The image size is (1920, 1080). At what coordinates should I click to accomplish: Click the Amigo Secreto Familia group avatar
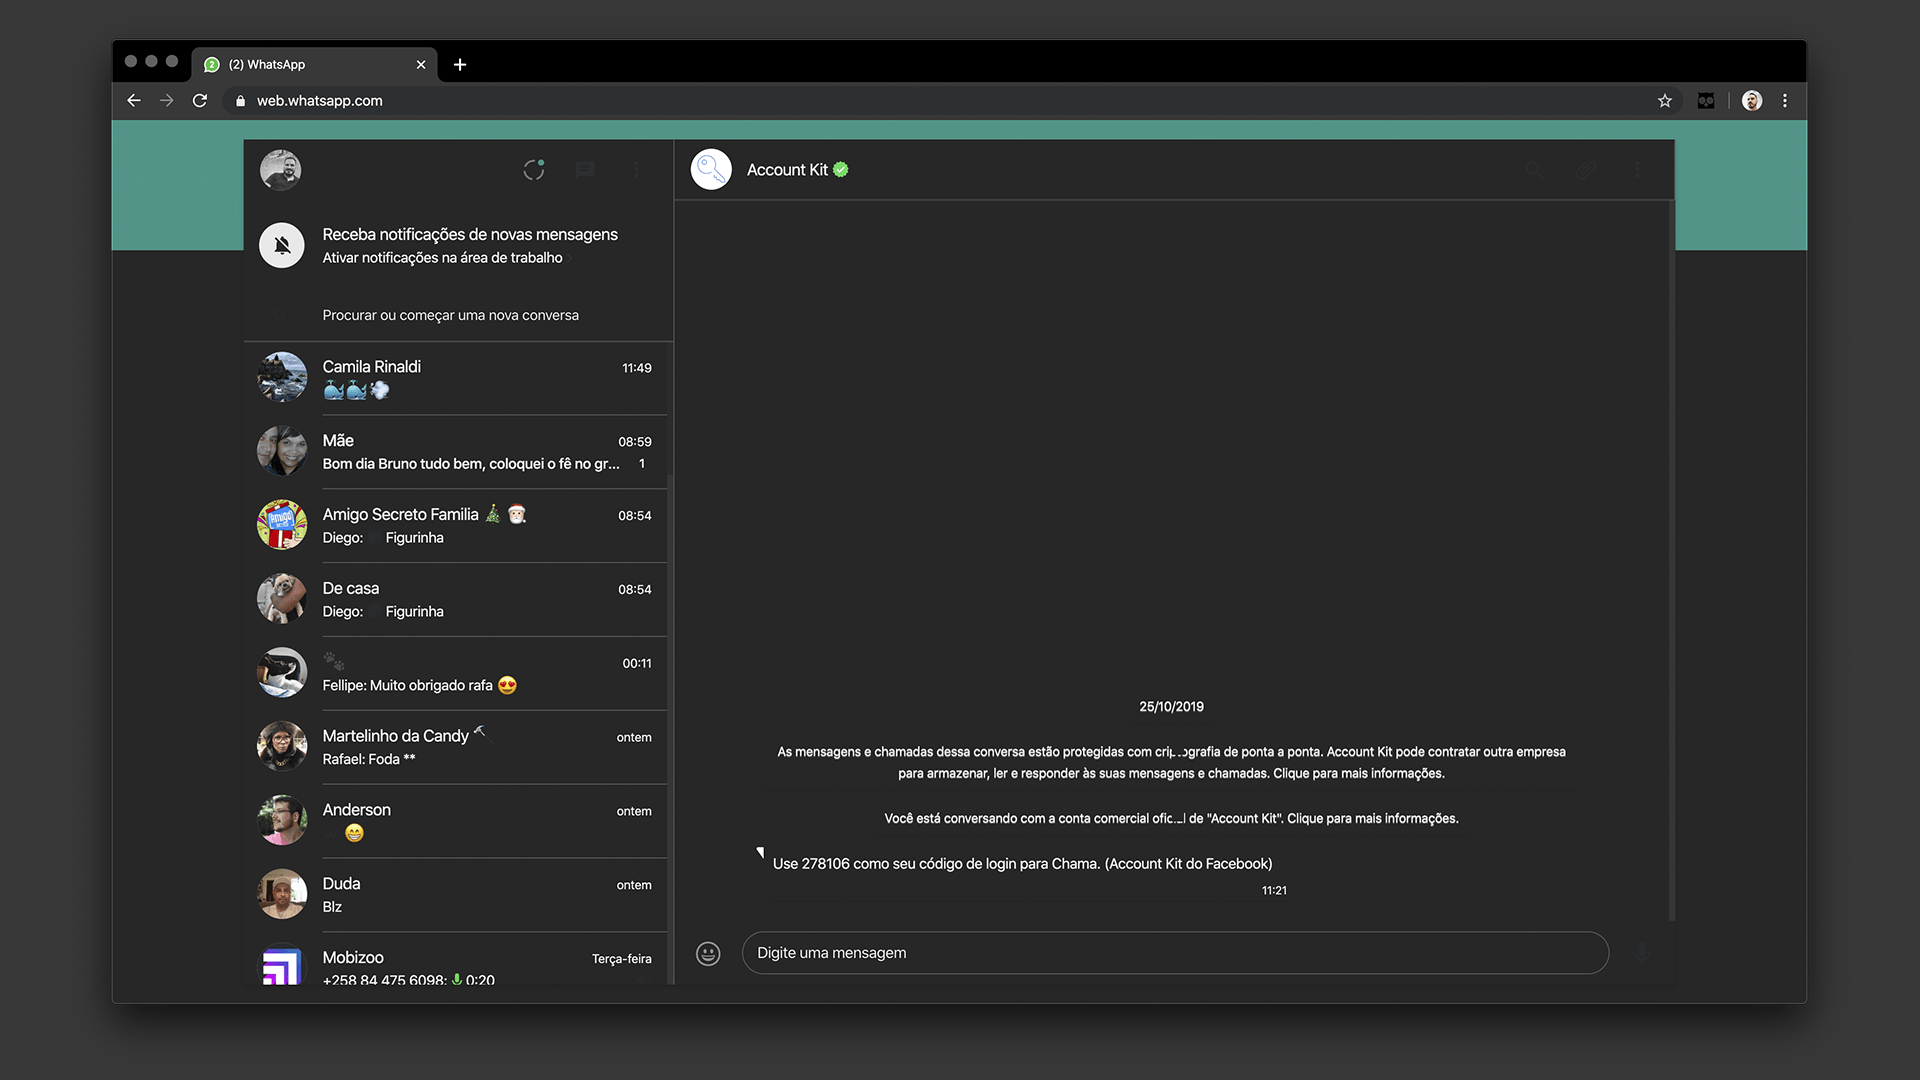point(282,525)
